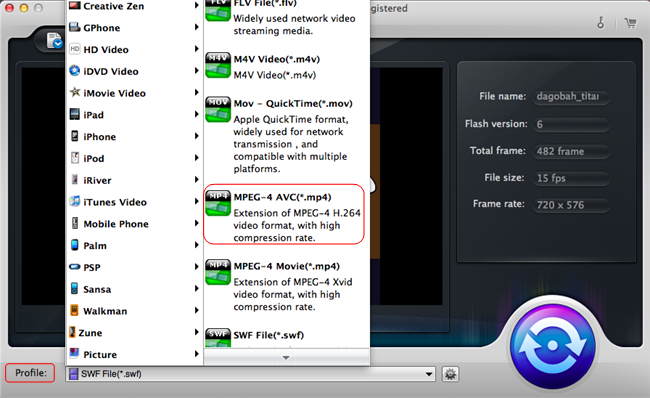Expand the HD Video submenu arrow

point(196,49)
